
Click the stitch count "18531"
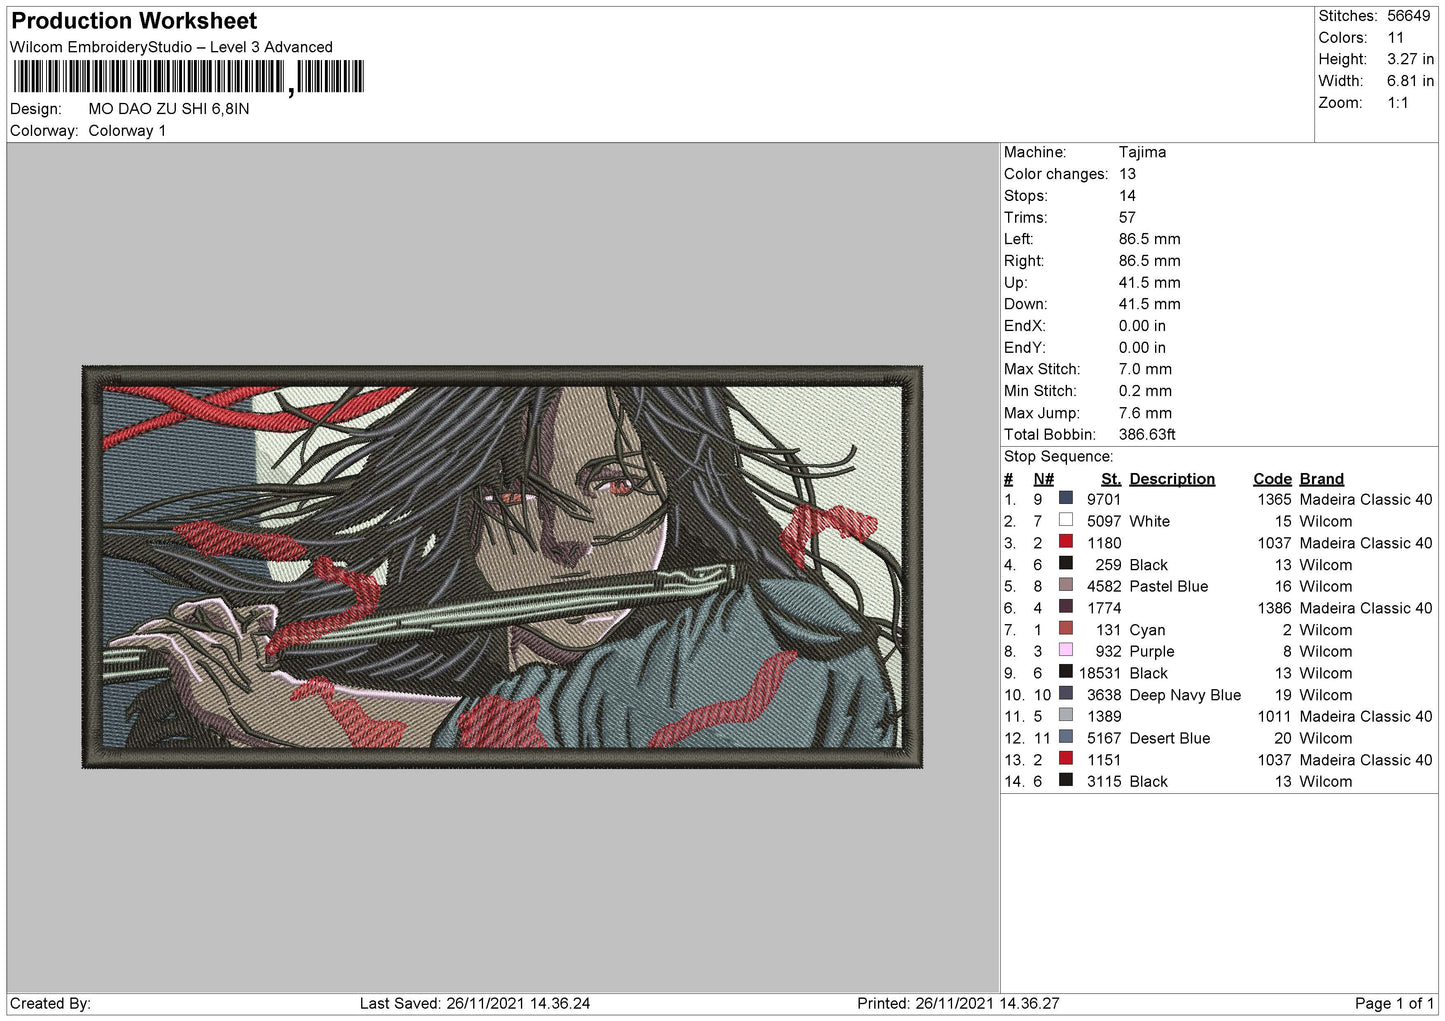click(x=1100, y=673)
